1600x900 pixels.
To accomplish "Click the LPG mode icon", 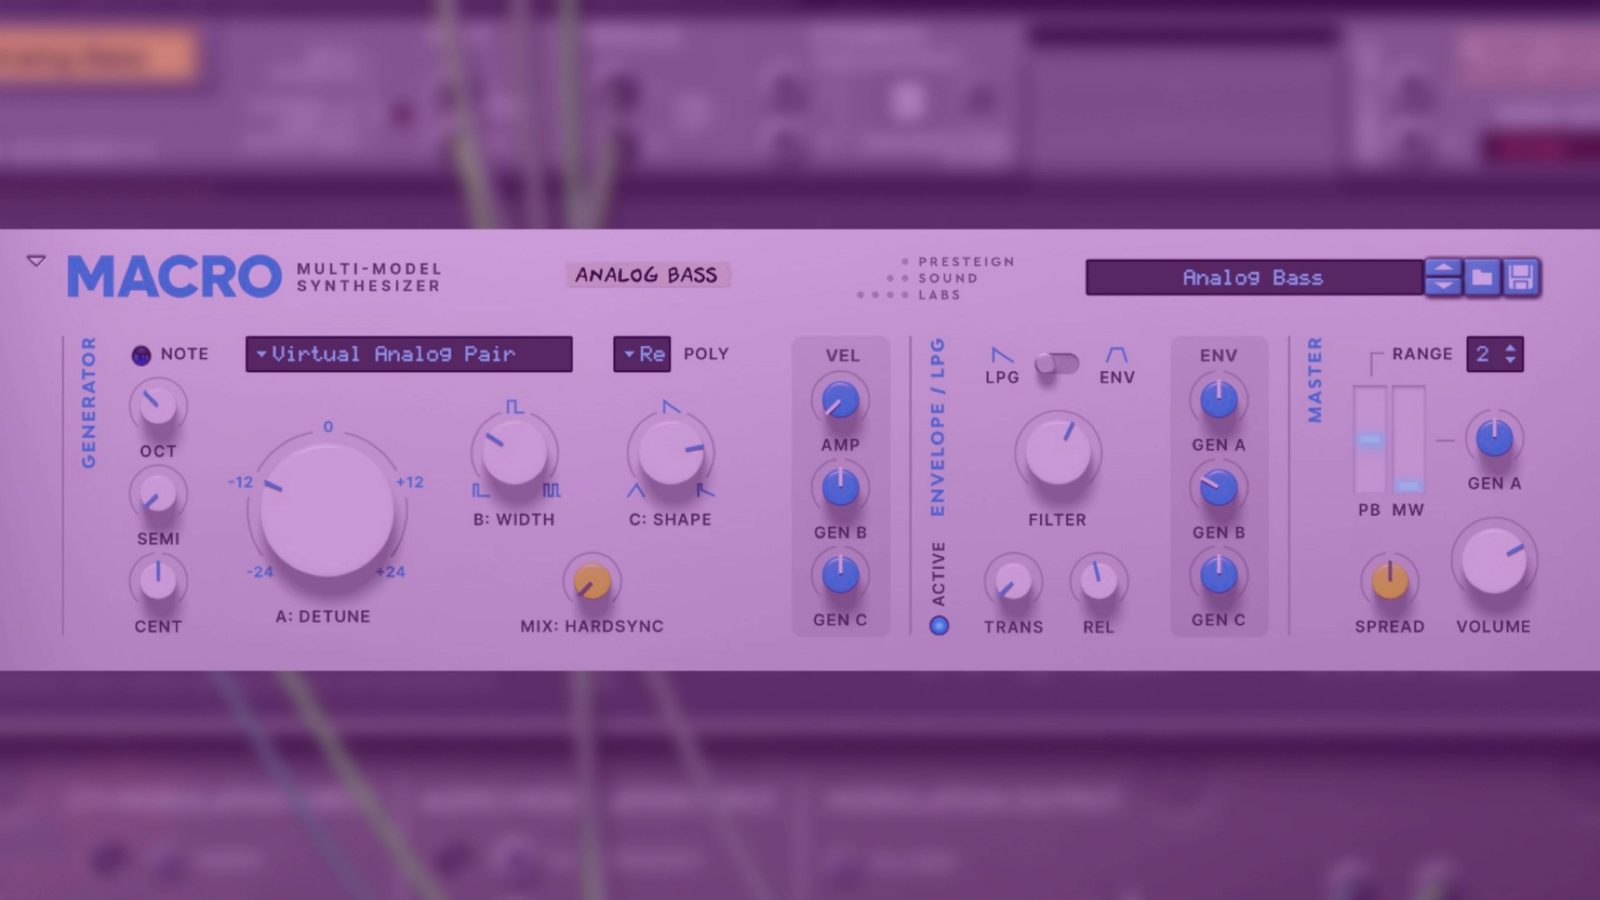I will pos(1001,356).
